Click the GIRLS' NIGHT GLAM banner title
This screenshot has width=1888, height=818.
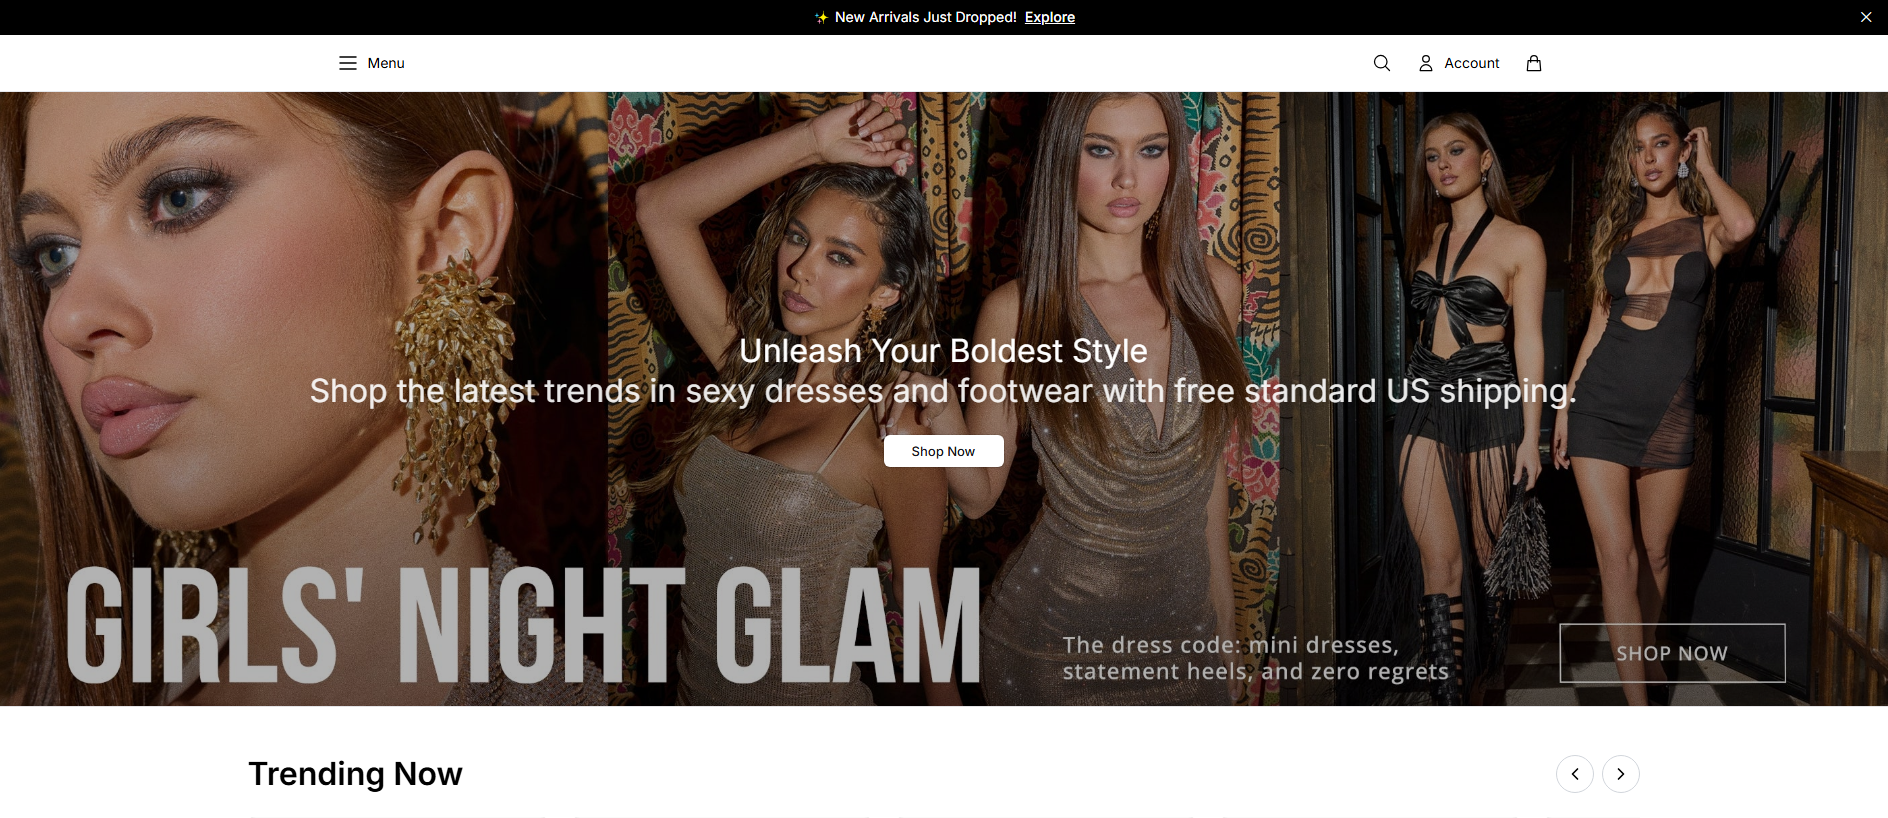point(523,626)
